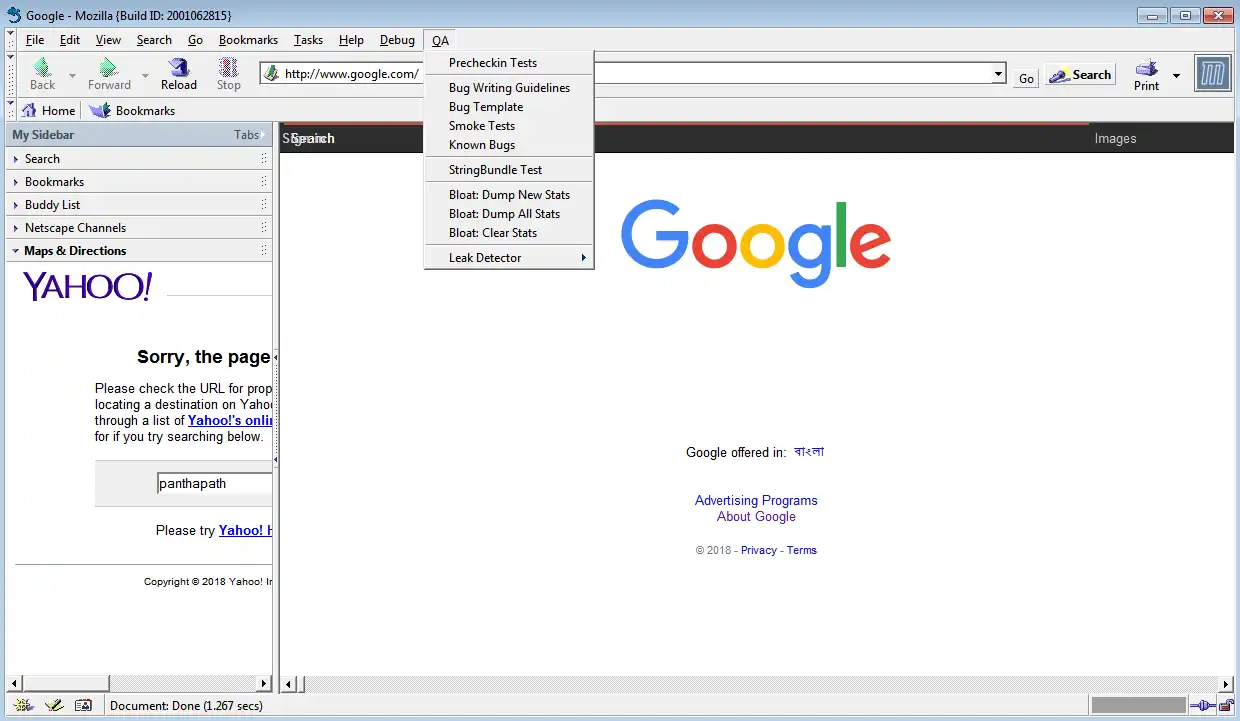
Task: Click content area scrollbar right arrow
Action: [1226, 684]
